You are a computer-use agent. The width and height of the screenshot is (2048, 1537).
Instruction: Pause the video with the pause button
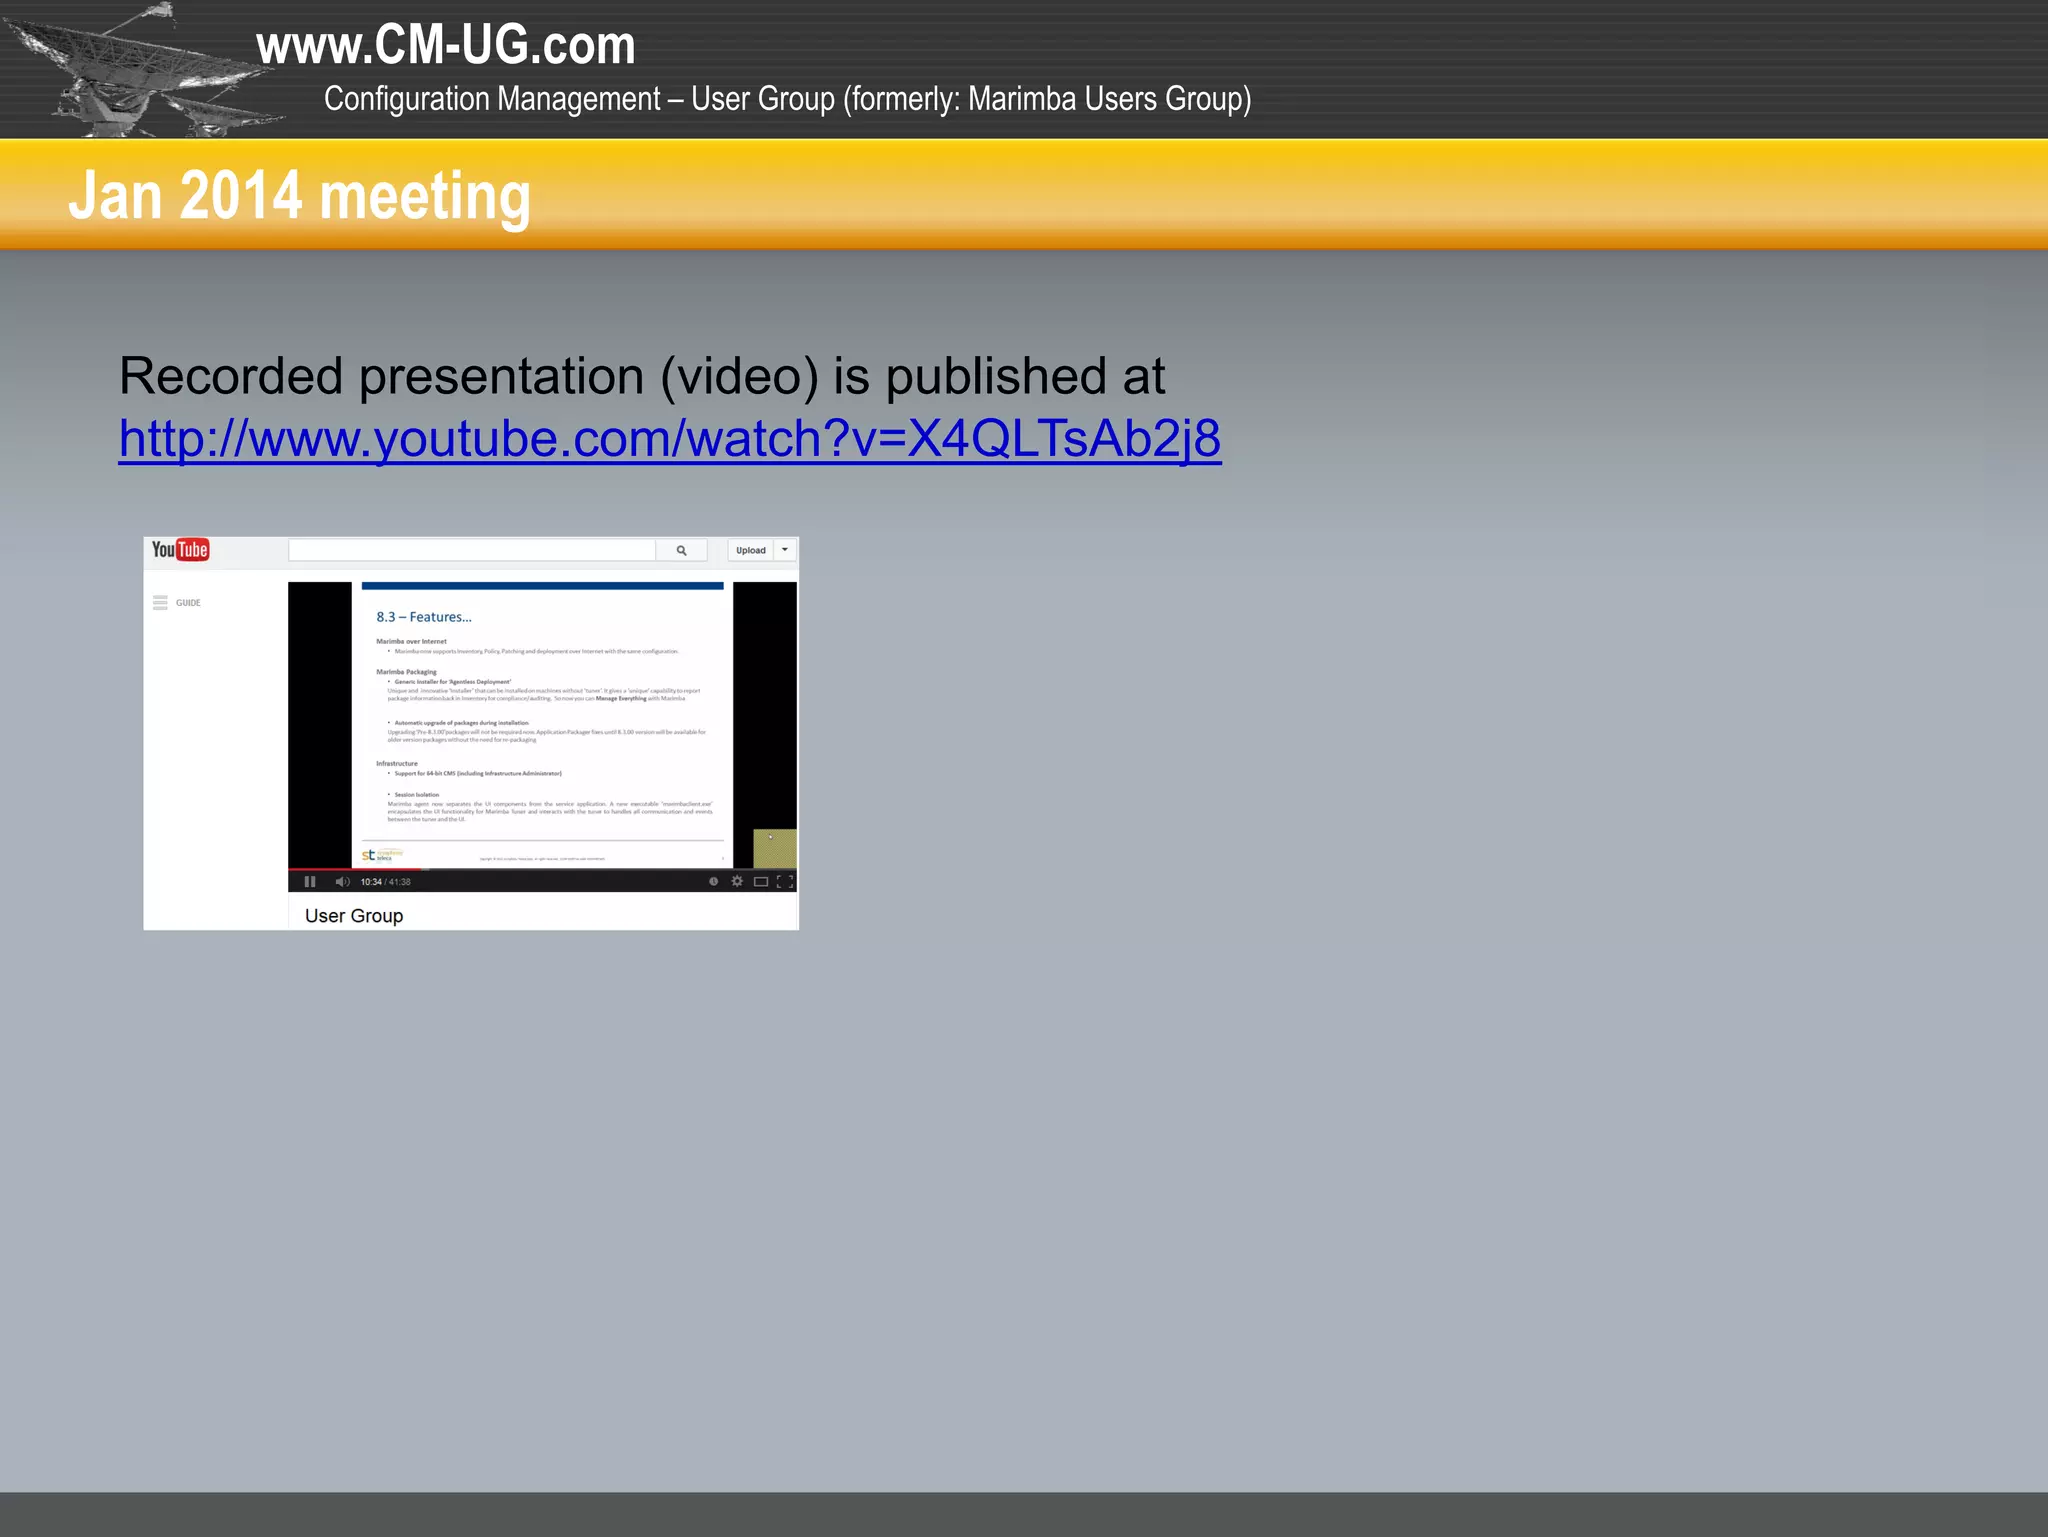(x=310, y=881)
